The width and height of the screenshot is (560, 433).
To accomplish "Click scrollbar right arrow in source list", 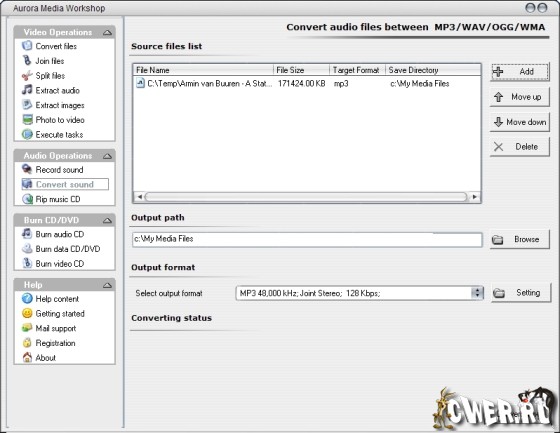I will (x=475, y=196).
